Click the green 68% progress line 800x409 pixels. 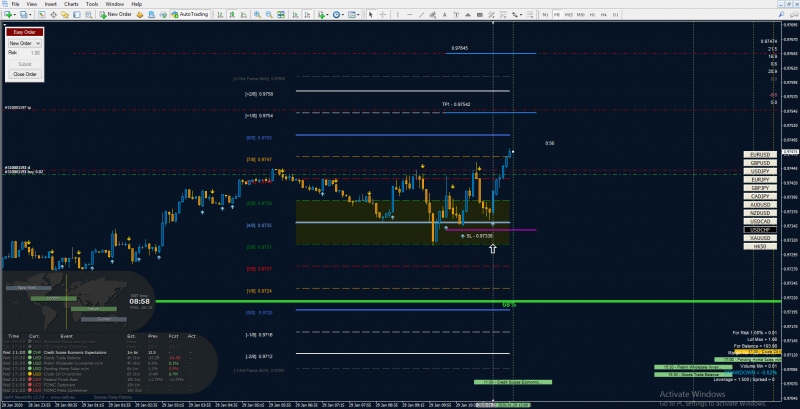tap(468, 301)
